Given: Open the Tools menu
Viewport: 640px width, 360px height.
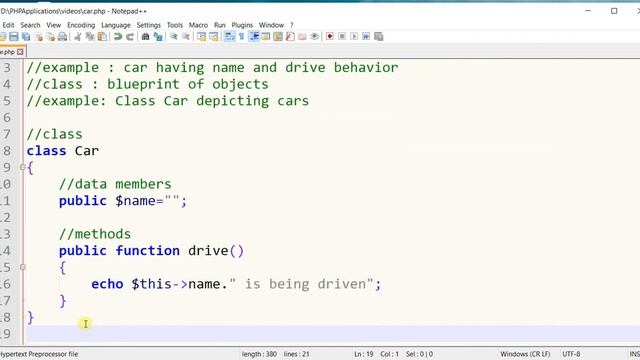Looking at the screenshot, I should pyautogui.click(x=175, y=25).
